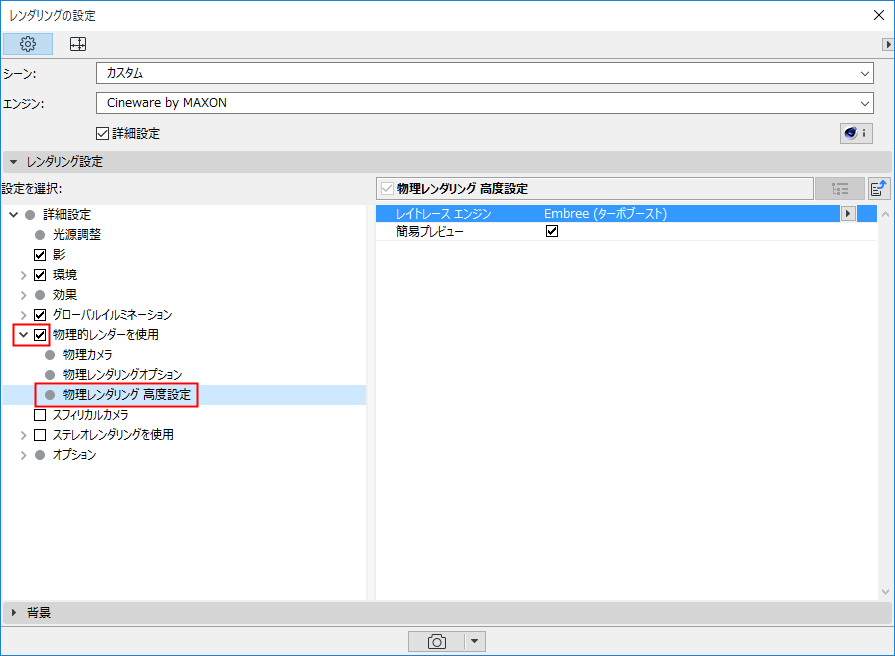The width and height of the screenshot is (895, 656).
Task: Click the スフィリカルカメラ label
Action: tap(90, 414)
